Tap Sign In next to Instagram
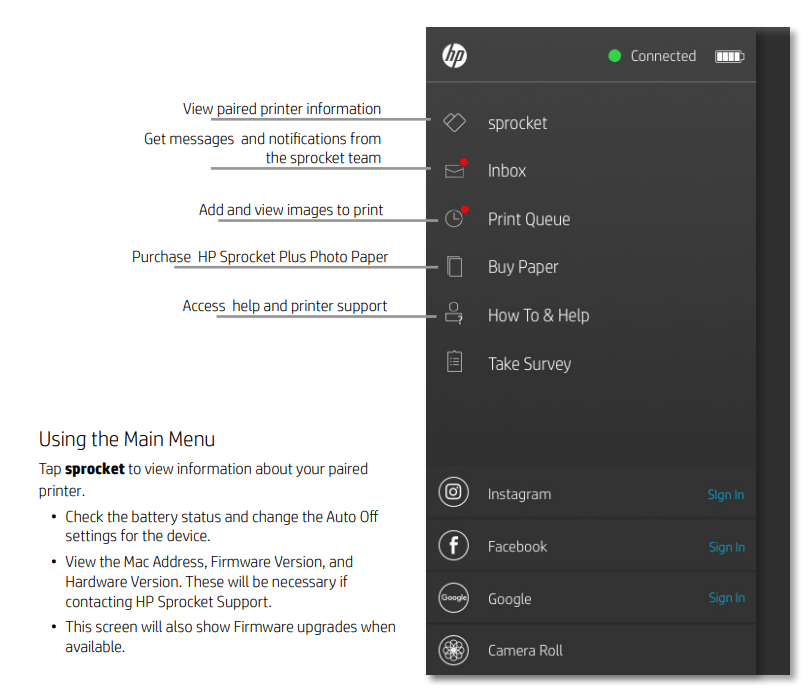 [x=726, y=495]
